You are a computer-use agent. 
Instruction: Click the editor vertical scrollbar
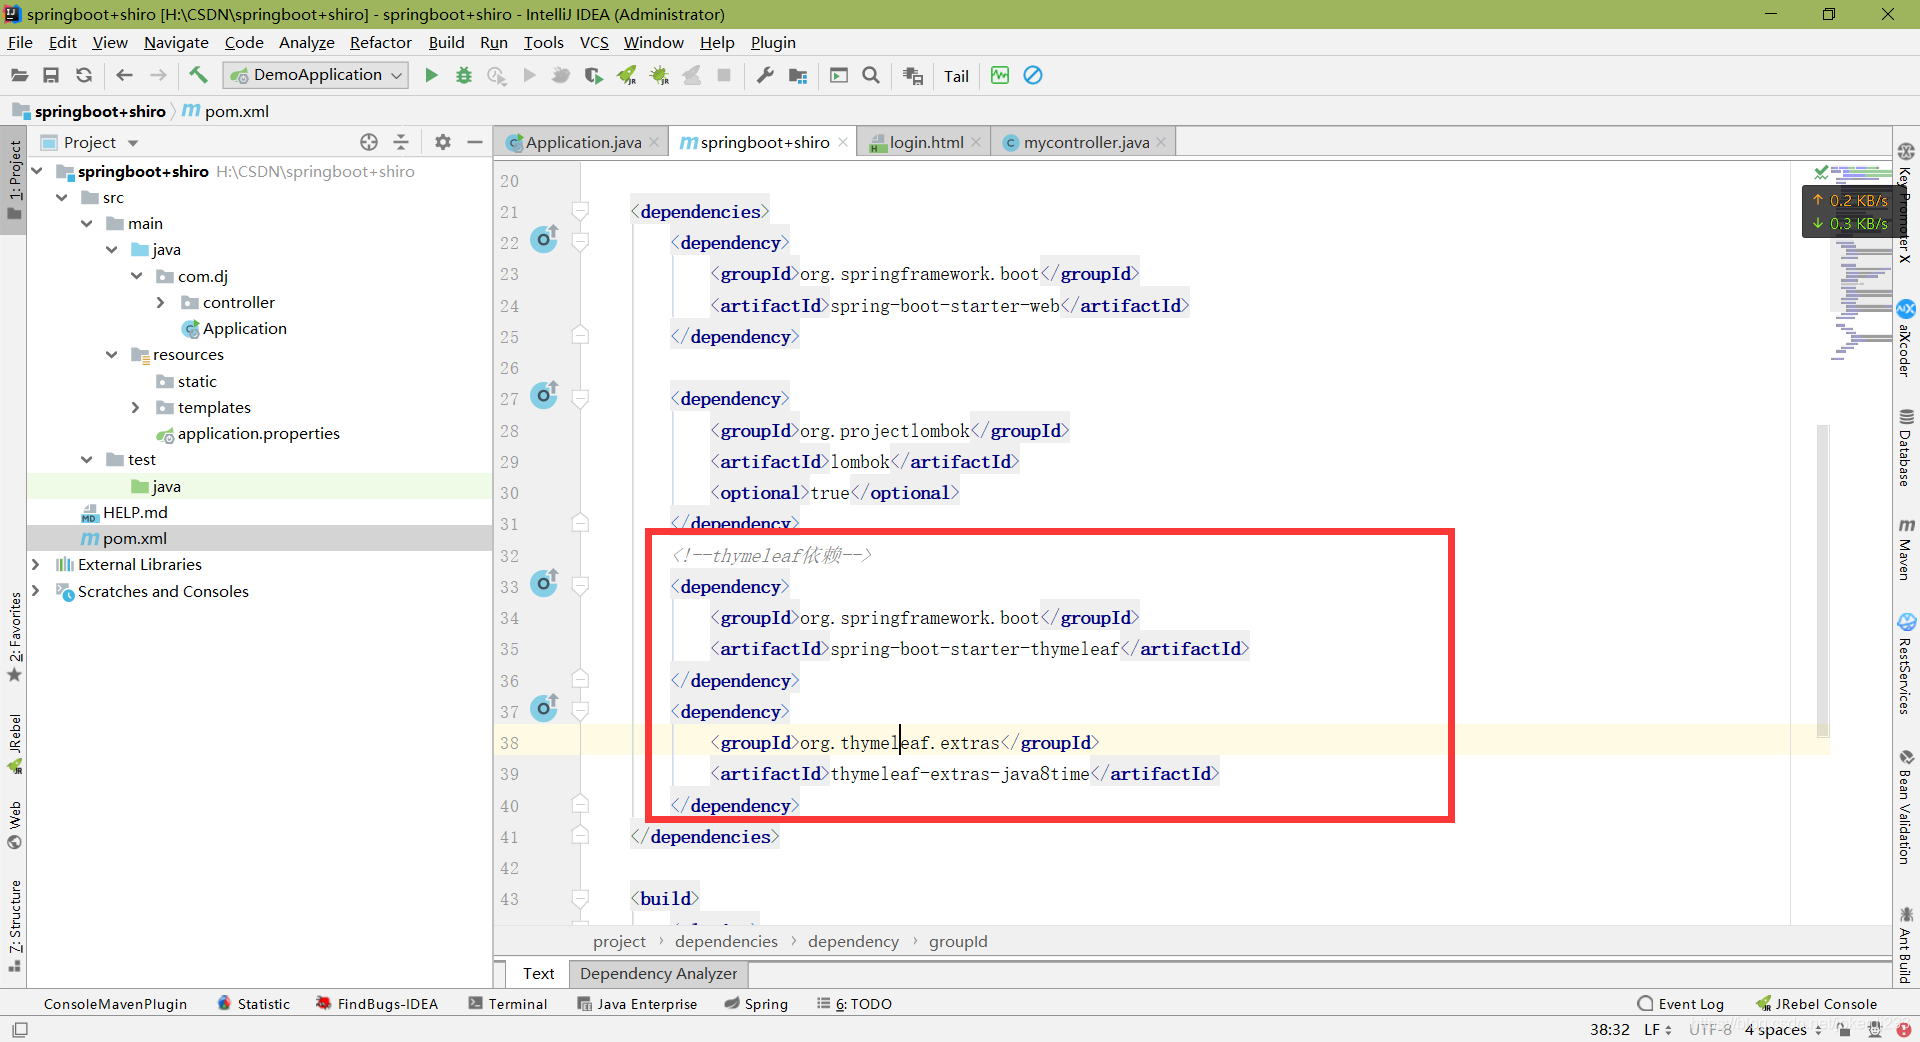tap(1822, 580)
